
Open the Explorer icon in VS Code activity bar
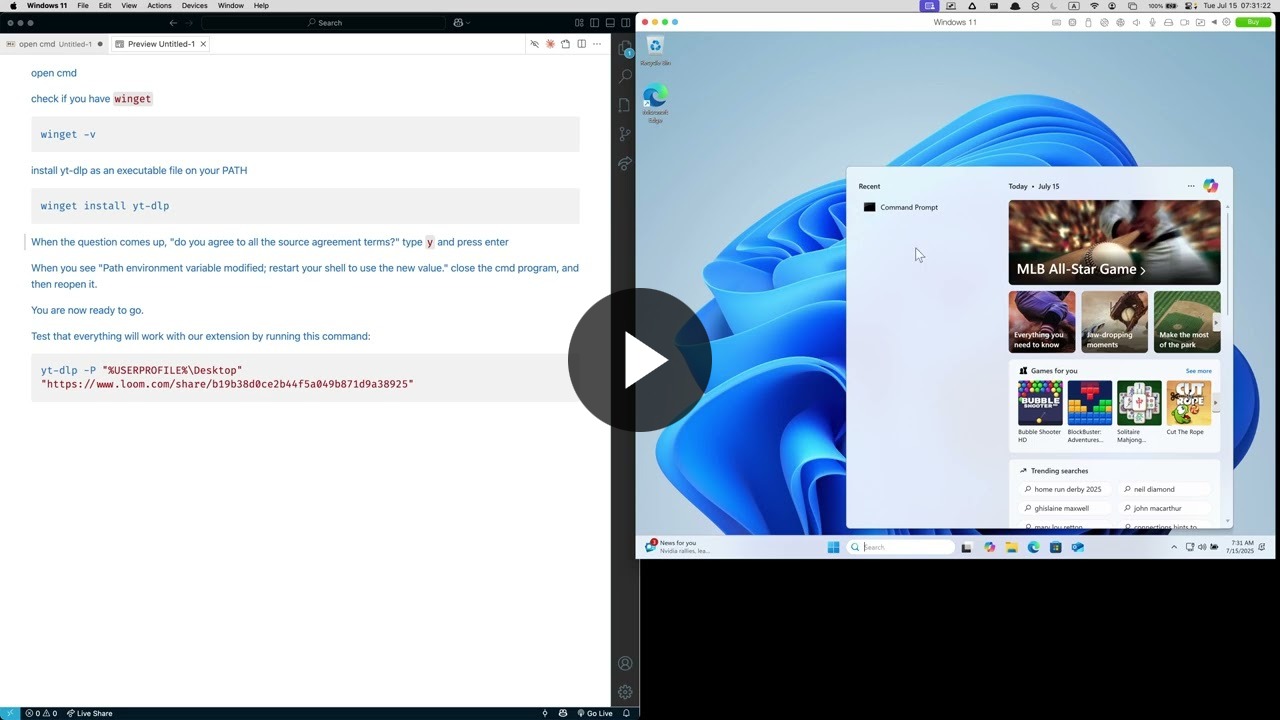click(625, 48)
